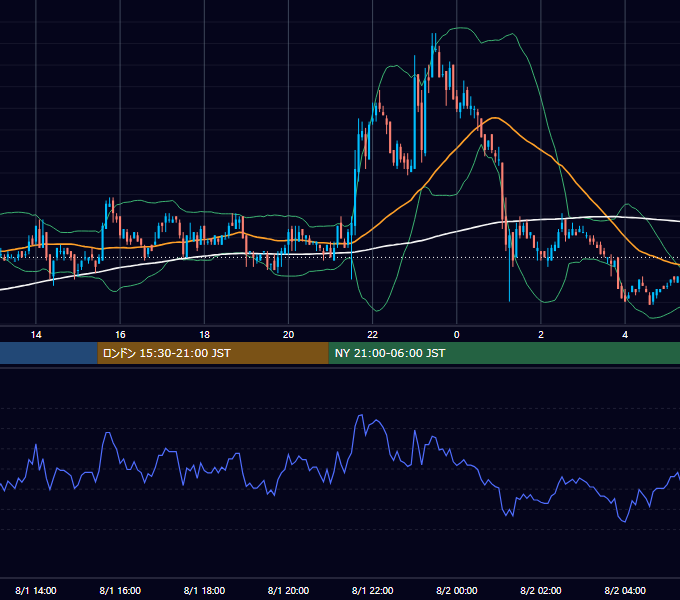Click the 14 hour label on price chart
The width and height of the screenshot is (680, 600).
click(x=36, y=335)
